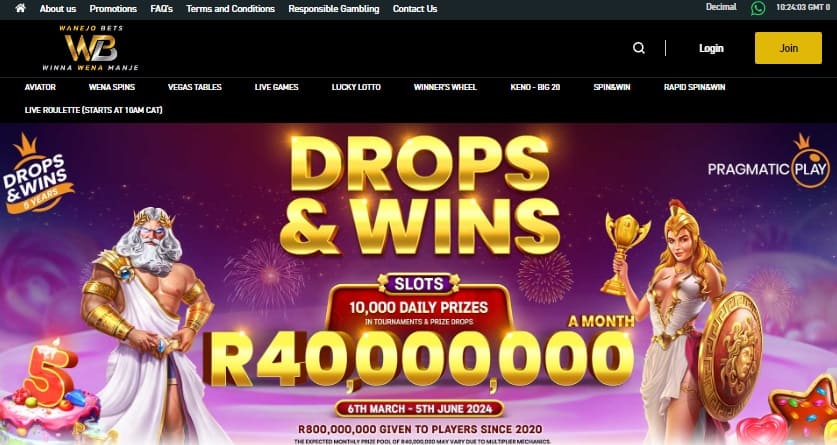Select Vegas Tables from navigation
Viewport: 837px width, 445px height.
194,87
